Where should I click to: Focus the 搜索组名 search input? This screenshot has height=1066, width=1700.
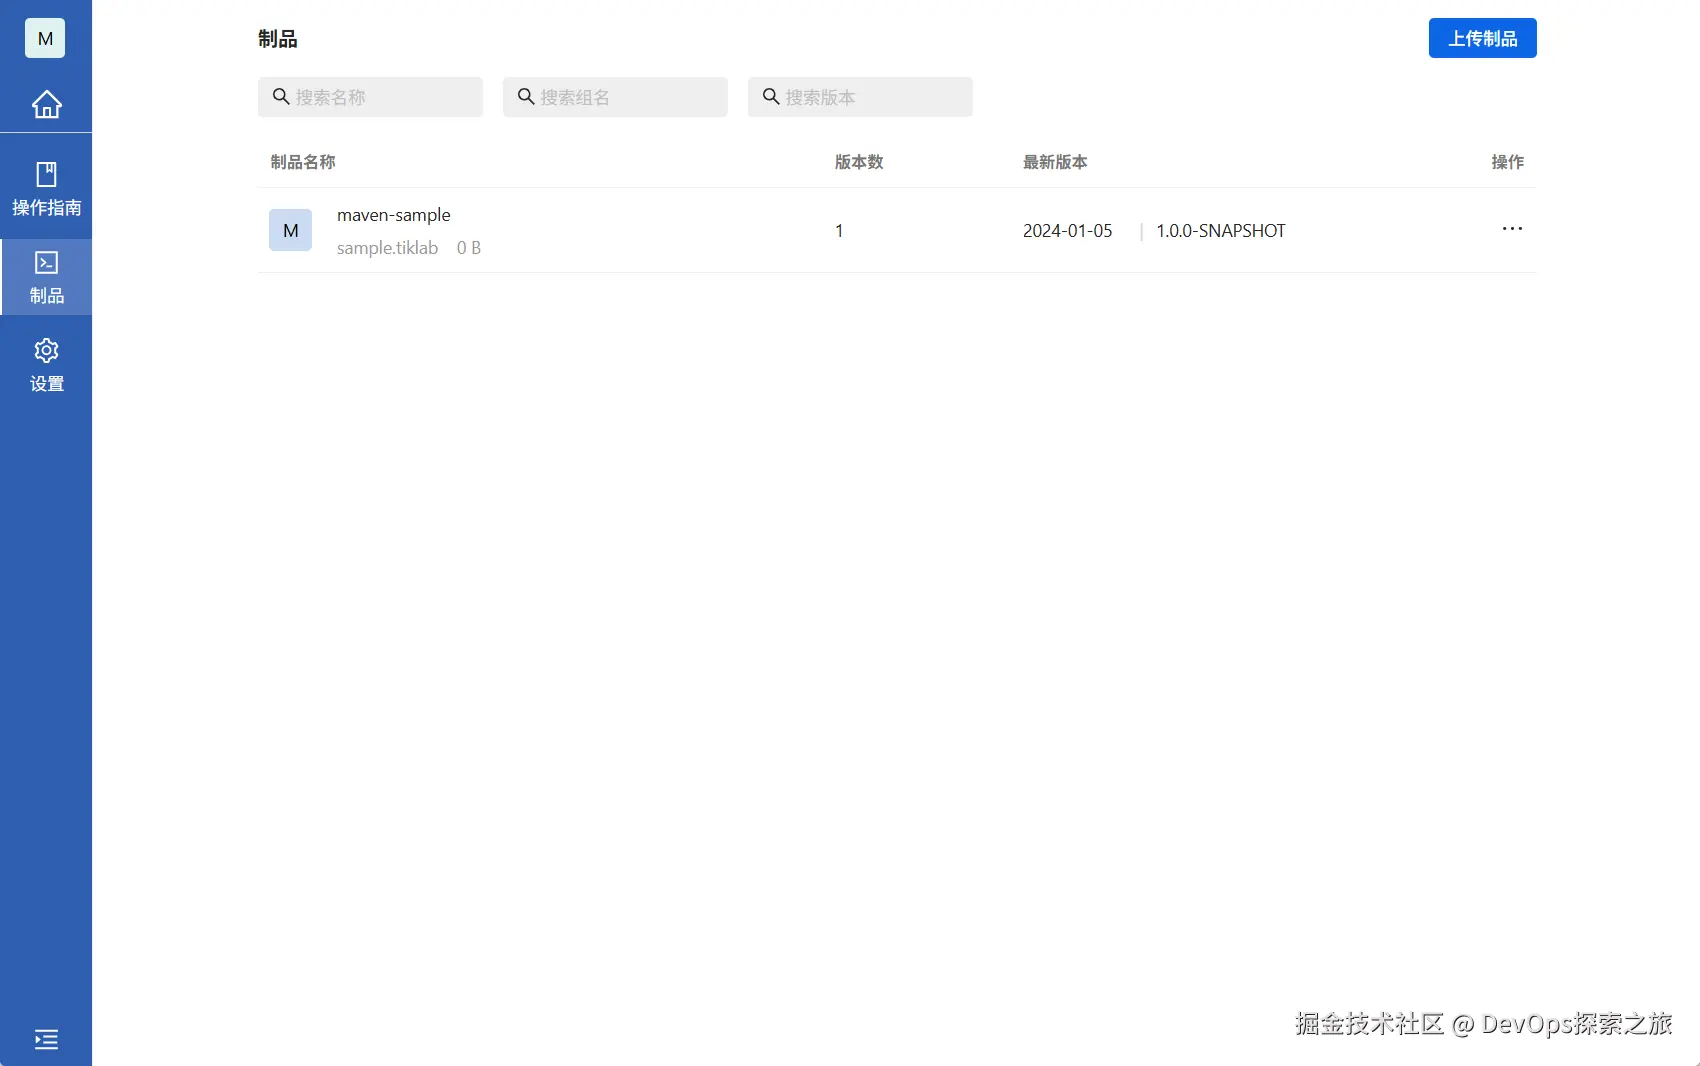point(615,97)
